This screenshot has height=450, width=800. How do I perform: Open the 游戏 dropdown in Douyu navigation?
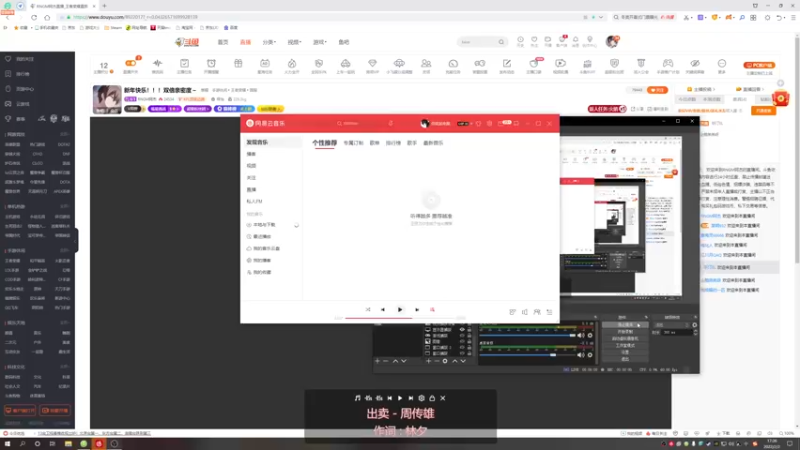[x=319, y=42]
